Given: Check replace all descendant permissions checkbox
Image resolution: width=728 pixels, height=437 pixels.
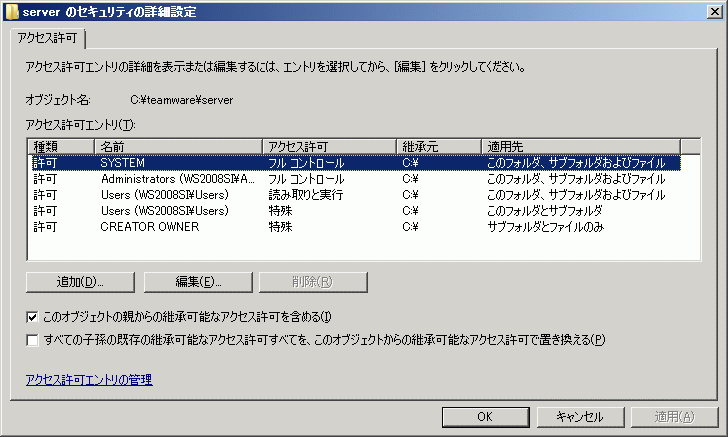Looking at the screenshot, I should click(x=32, y=340).
